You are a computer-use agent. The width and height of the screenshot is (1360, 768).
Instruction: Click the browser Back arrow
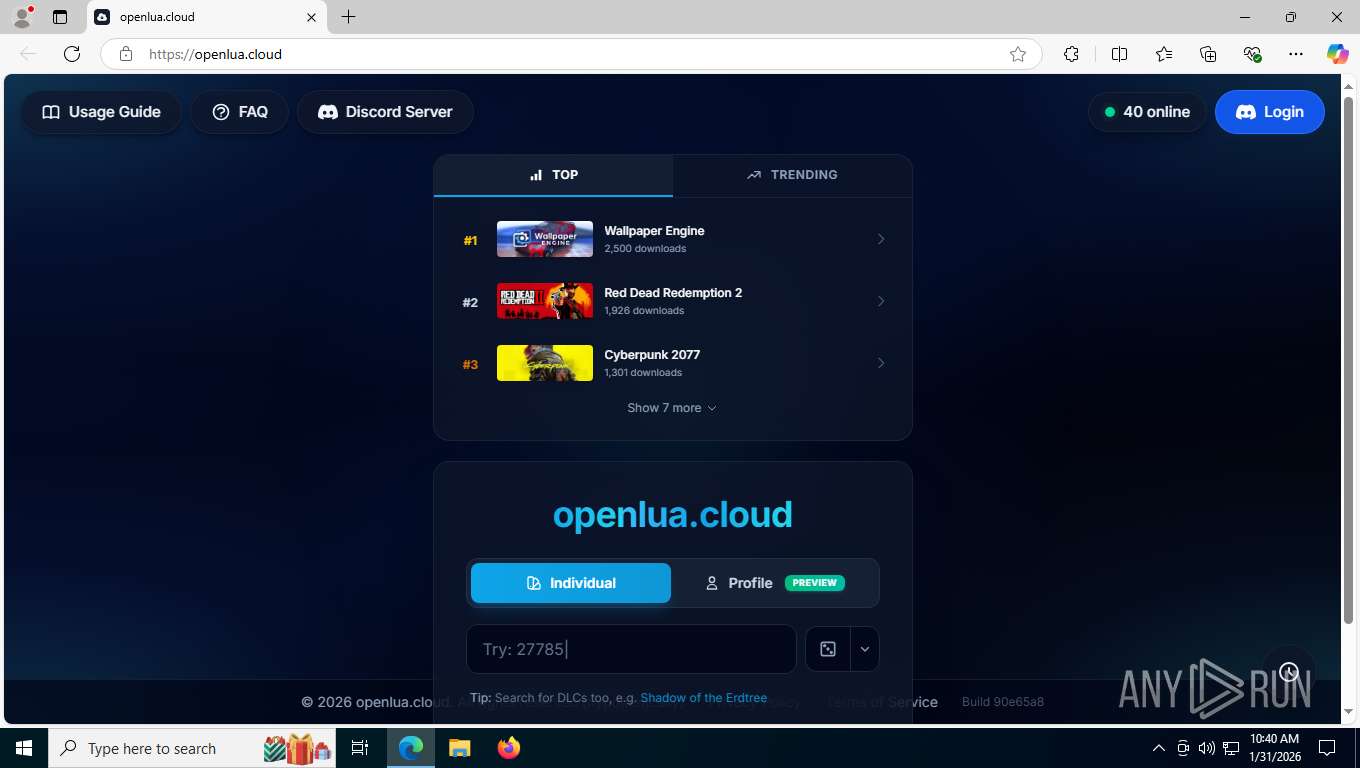tap(28, 54)
